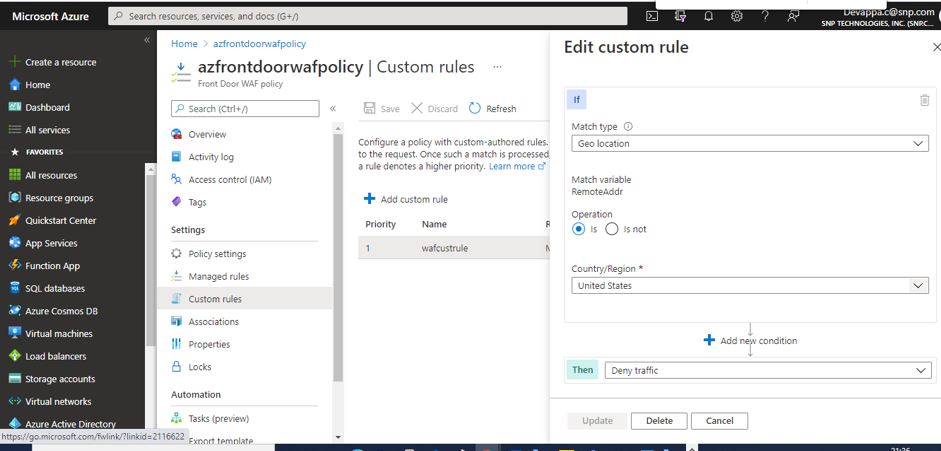Click the Create a resource plus icon
This screenshot has height=451, width=941.
[x=14, y=62]
